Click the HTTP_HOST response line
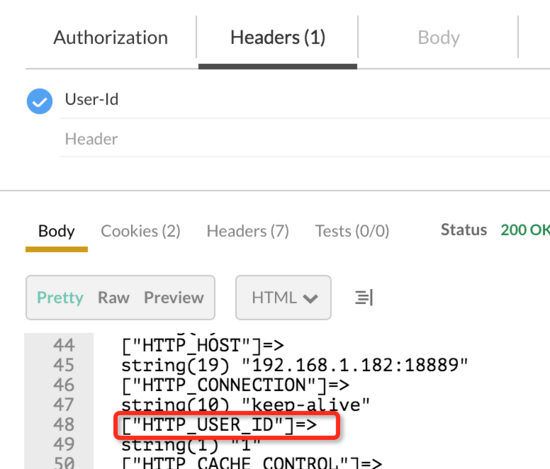Viewport: 550px width, 469px height. (202, 345)
